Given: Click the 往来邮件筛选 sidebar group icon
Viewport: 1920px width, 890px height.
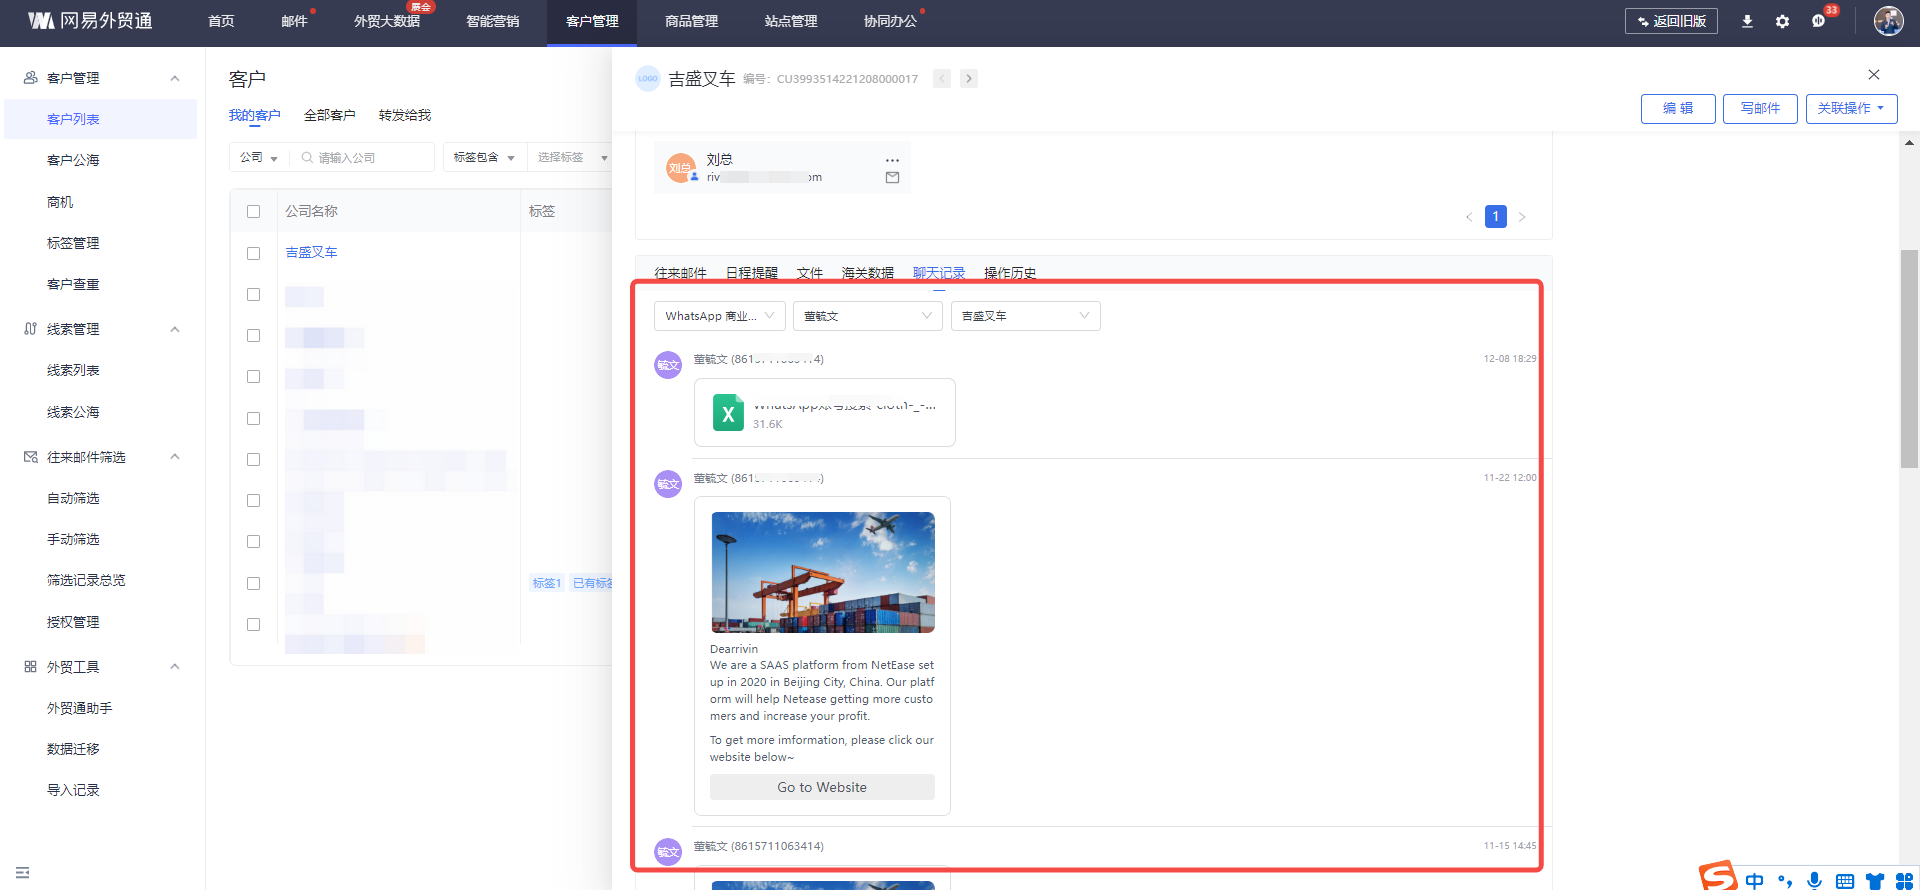Looking at the screenshot, I should click(31, 457).
